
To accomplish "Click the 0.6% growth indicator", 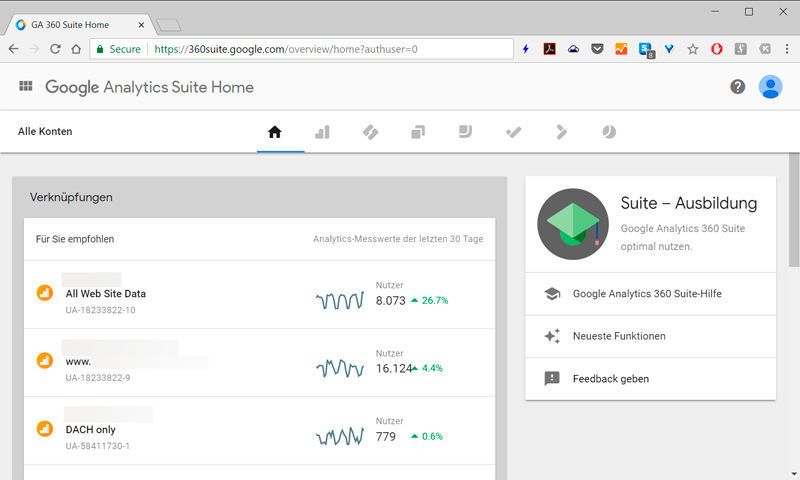I will tap(427, 436).
